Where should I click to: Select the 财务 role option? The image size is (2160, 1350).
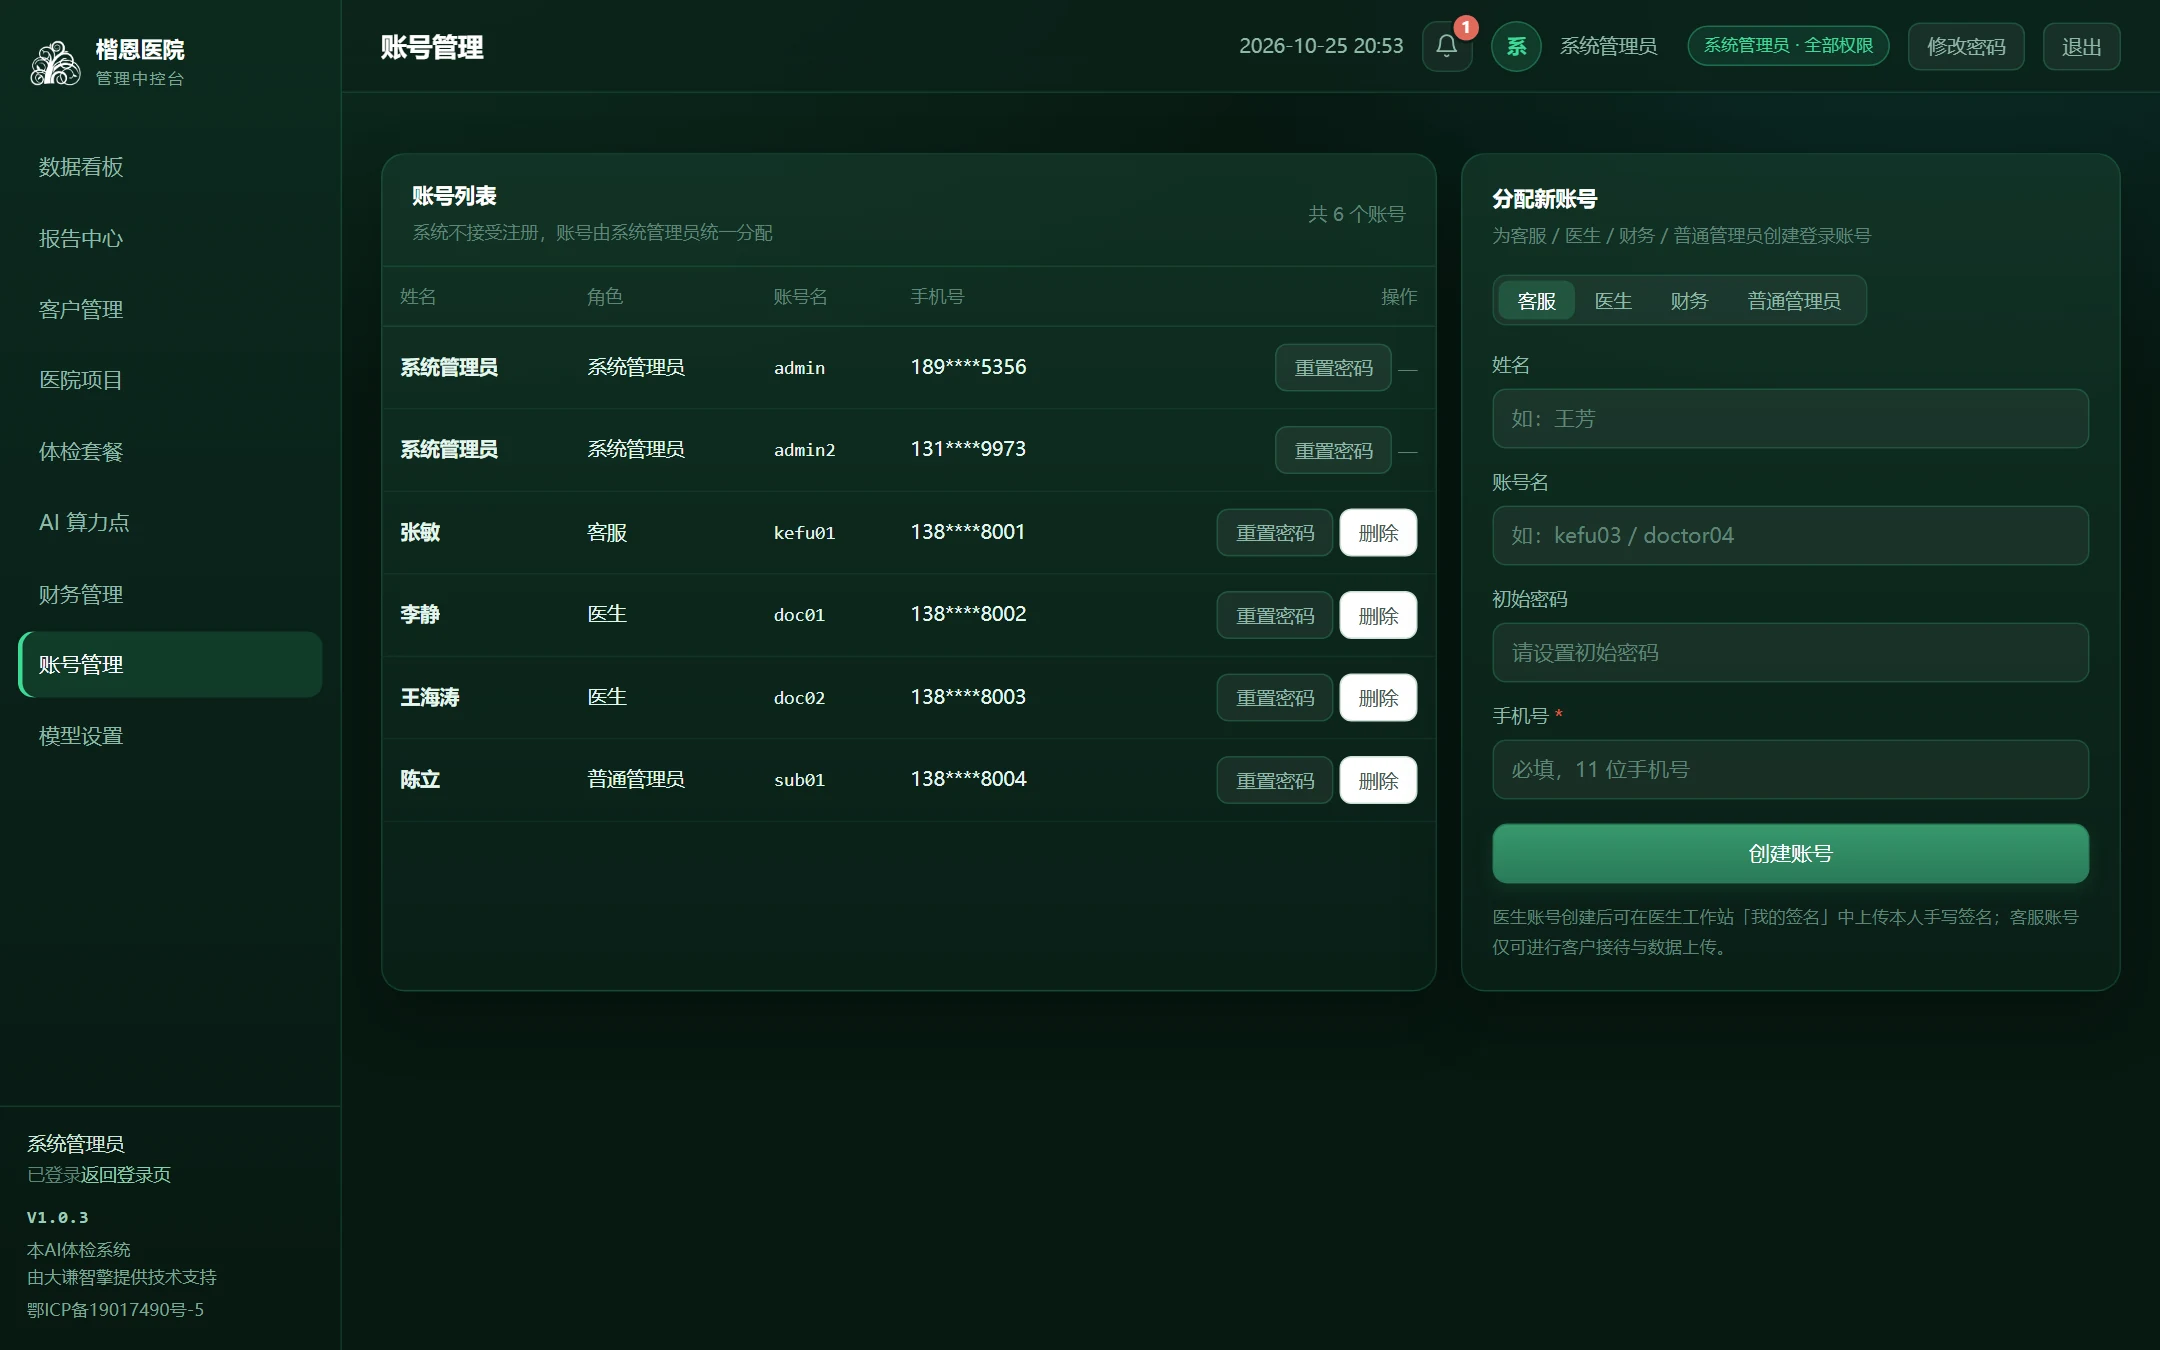click(x=1689, y=301)
